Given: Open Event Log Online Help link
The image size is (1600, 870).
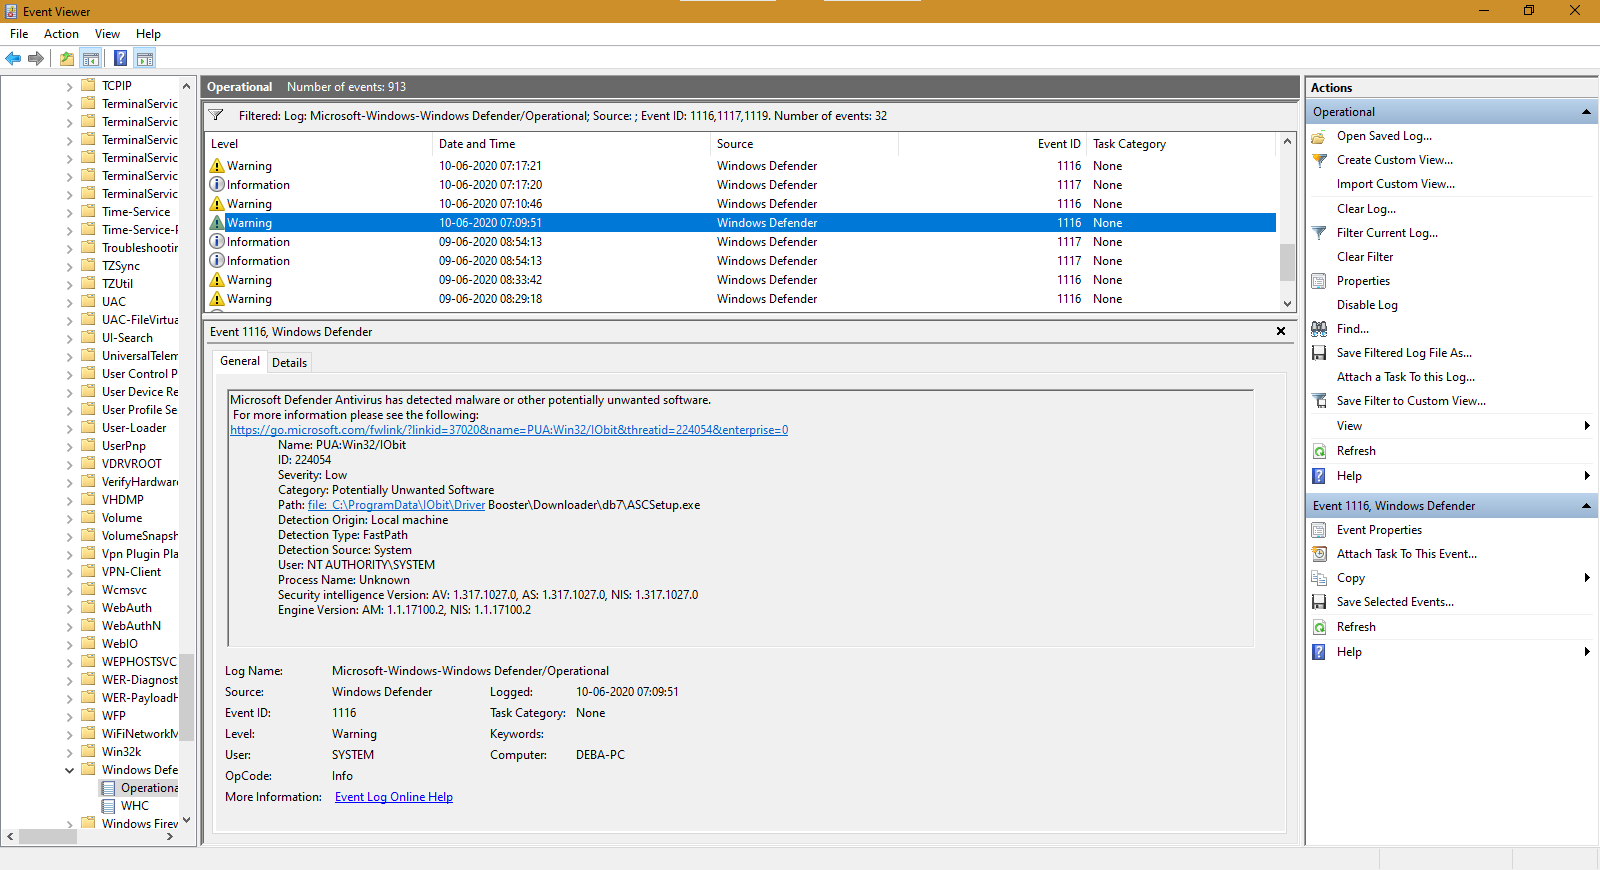Looking at the screenshot, I should (394, 797).
